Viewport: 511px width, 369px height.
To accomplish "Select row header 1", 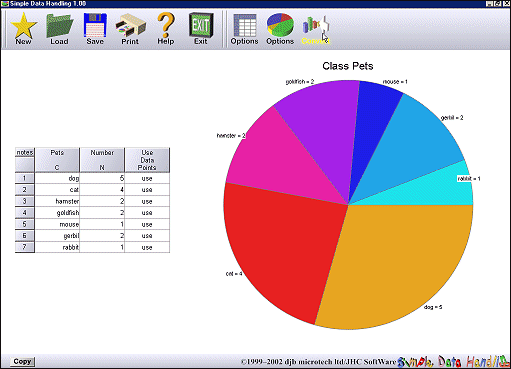I will pos(24,178).
